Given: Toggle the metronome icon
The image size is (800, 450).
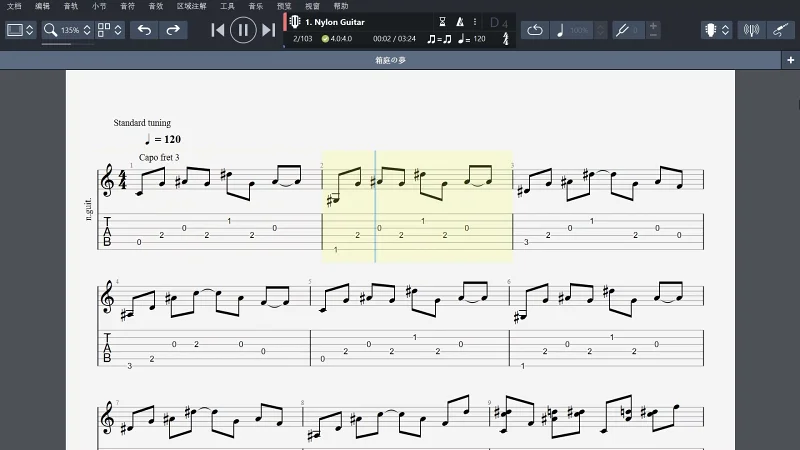Looking at the screenshot, I should point(460,21).
